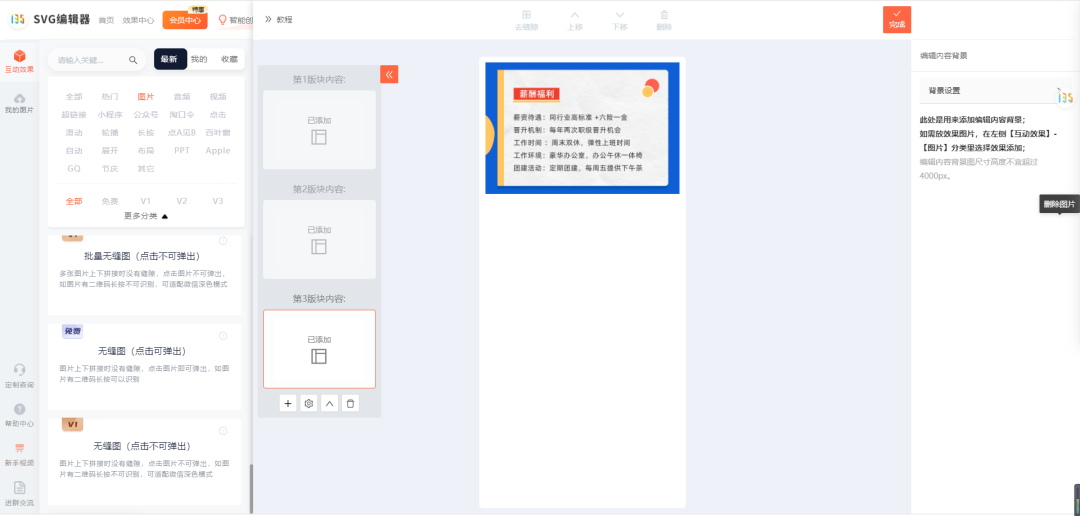This screenshot has height=516, width=1080.
Task: Open 效果中心 in top navigation
Action: 138,20
